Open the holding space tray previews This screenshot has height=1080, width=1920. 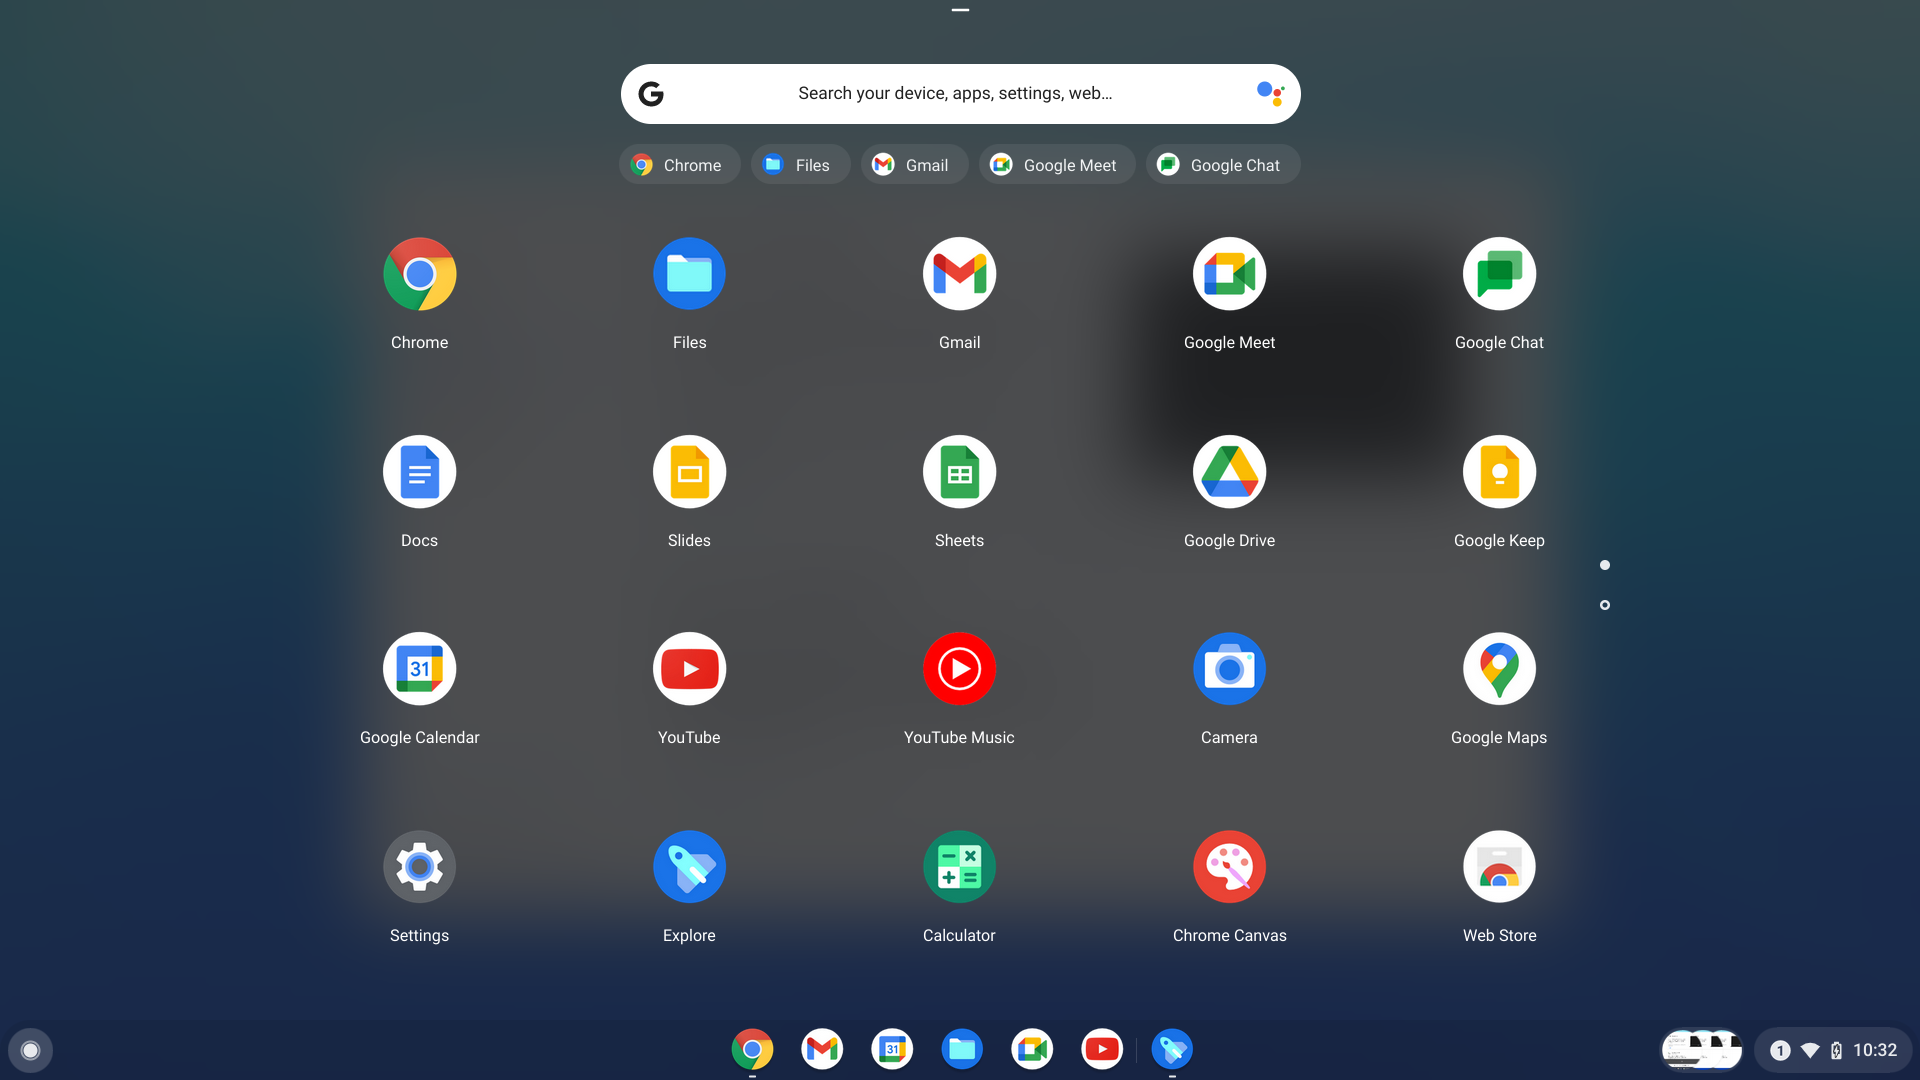click(x=1701, y=1050)
